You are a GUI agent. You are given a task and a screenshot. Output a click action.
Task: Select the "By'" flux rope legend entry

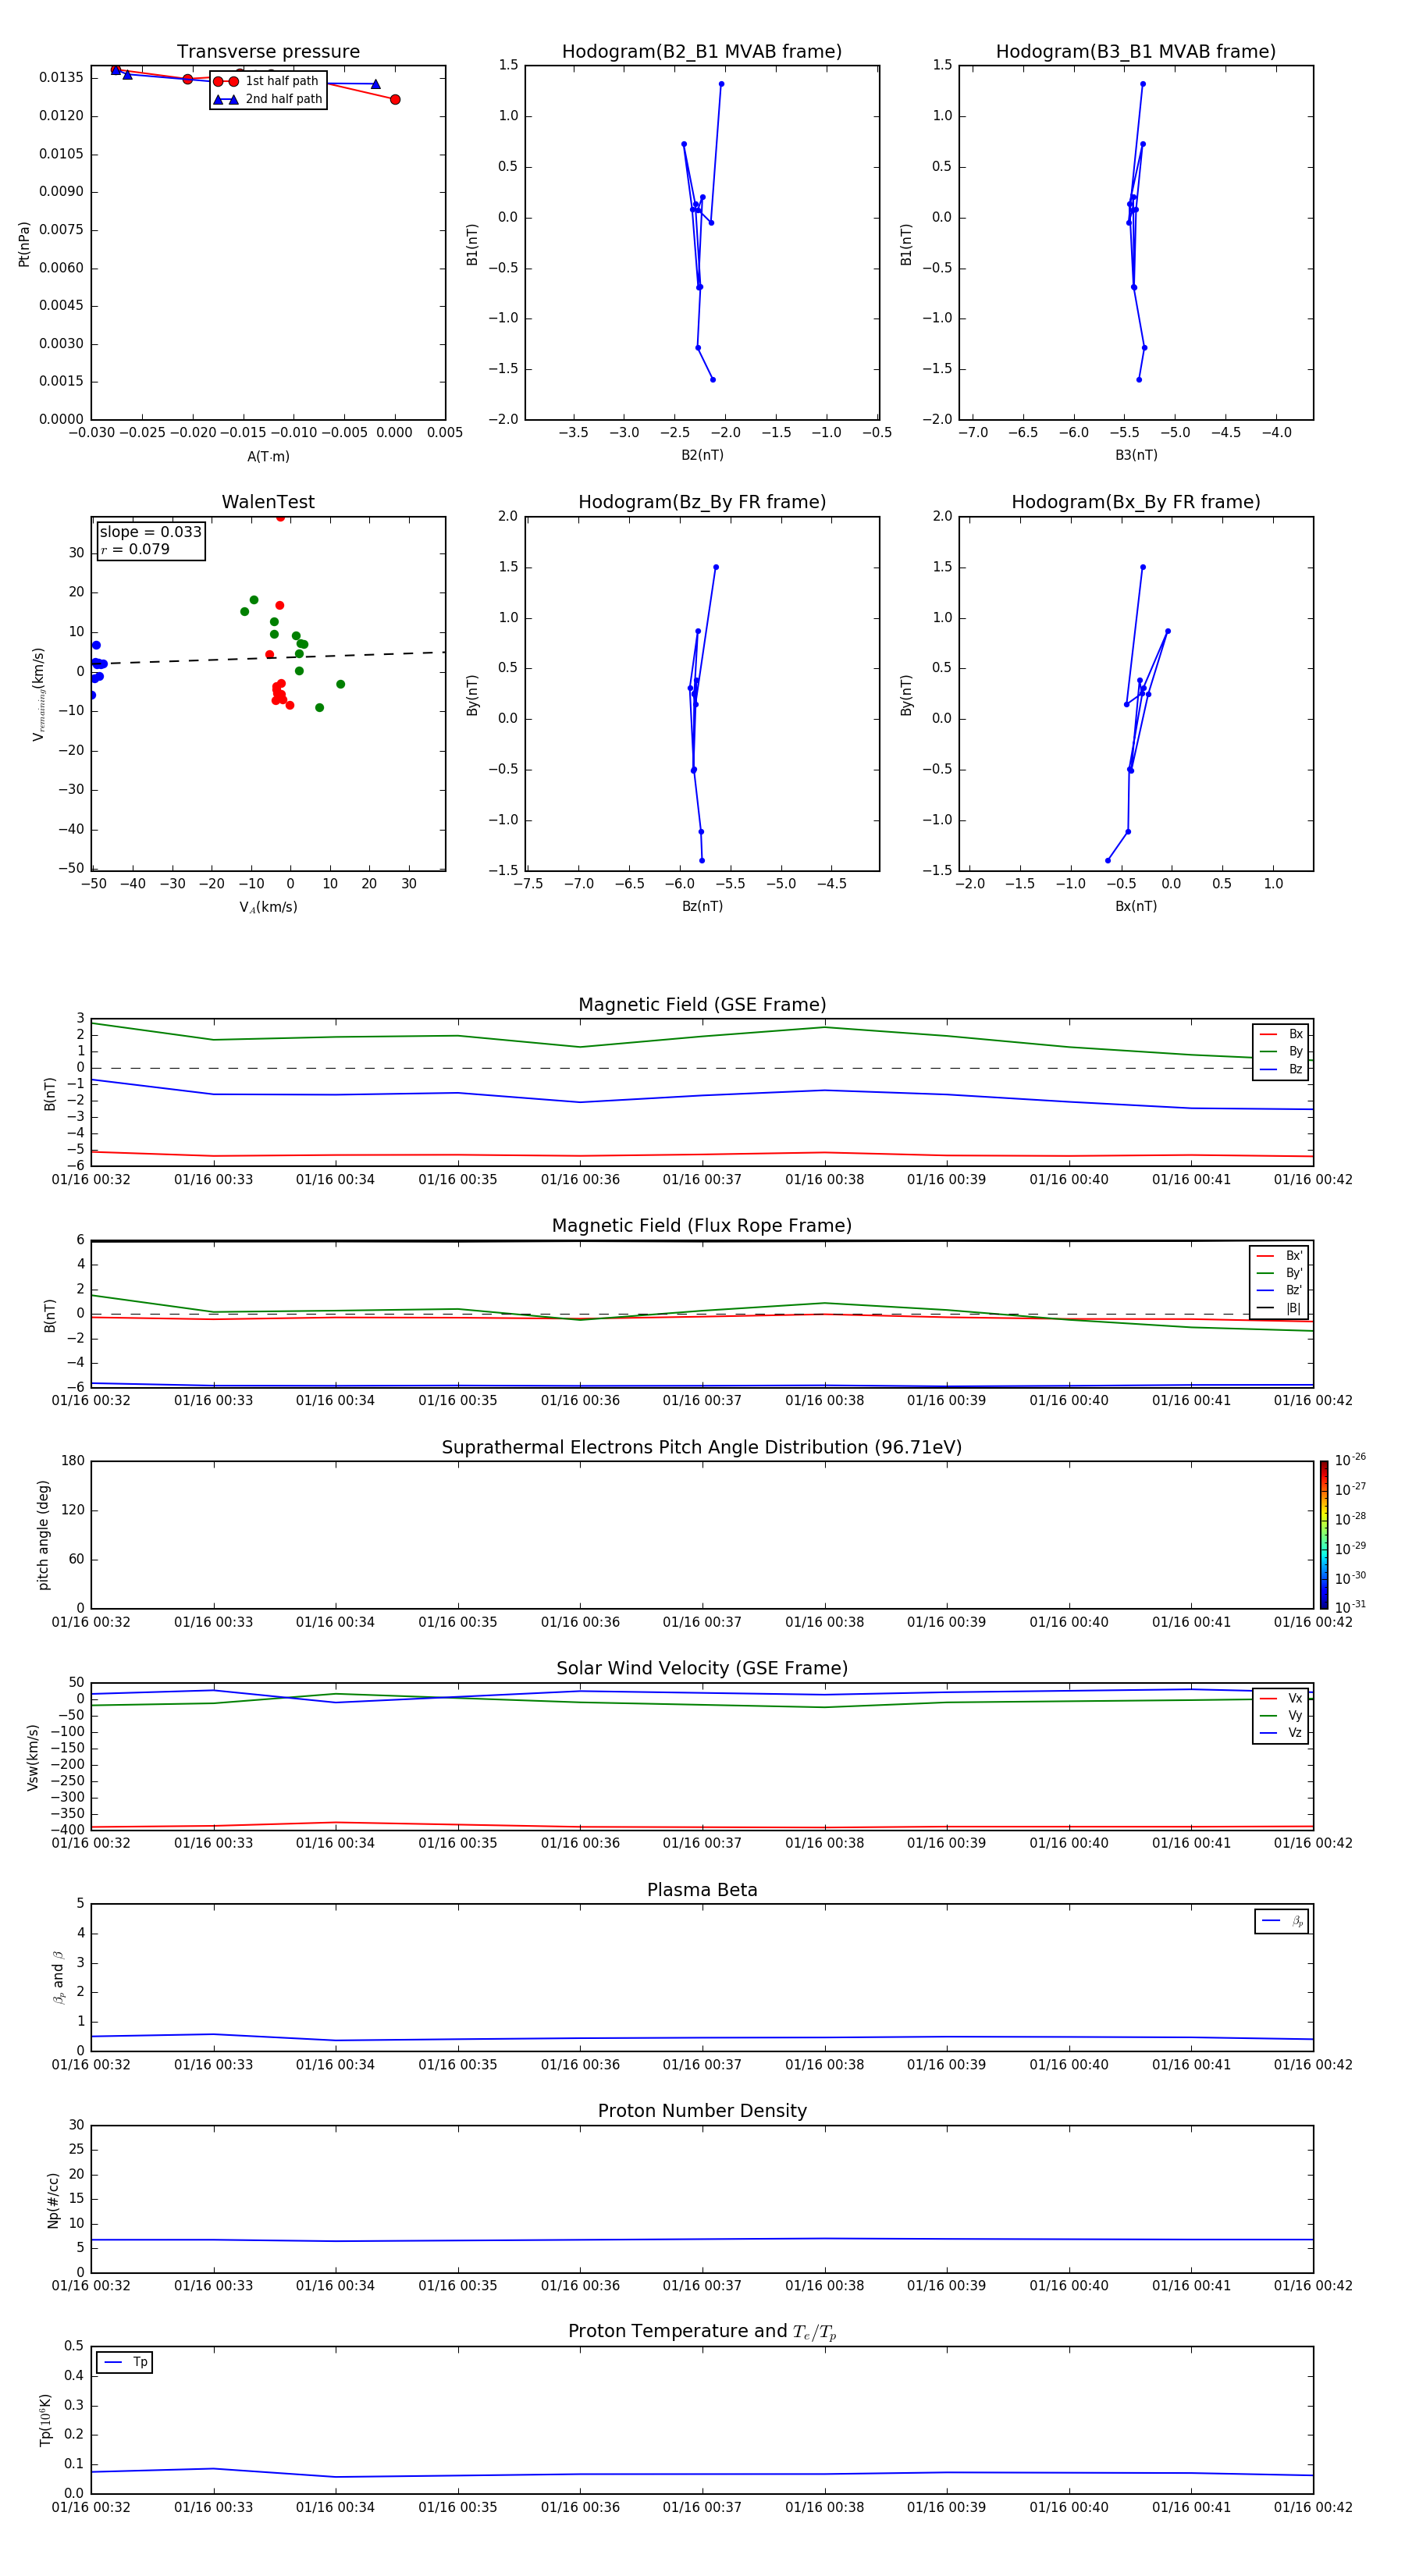[x=1280, y=1273]
